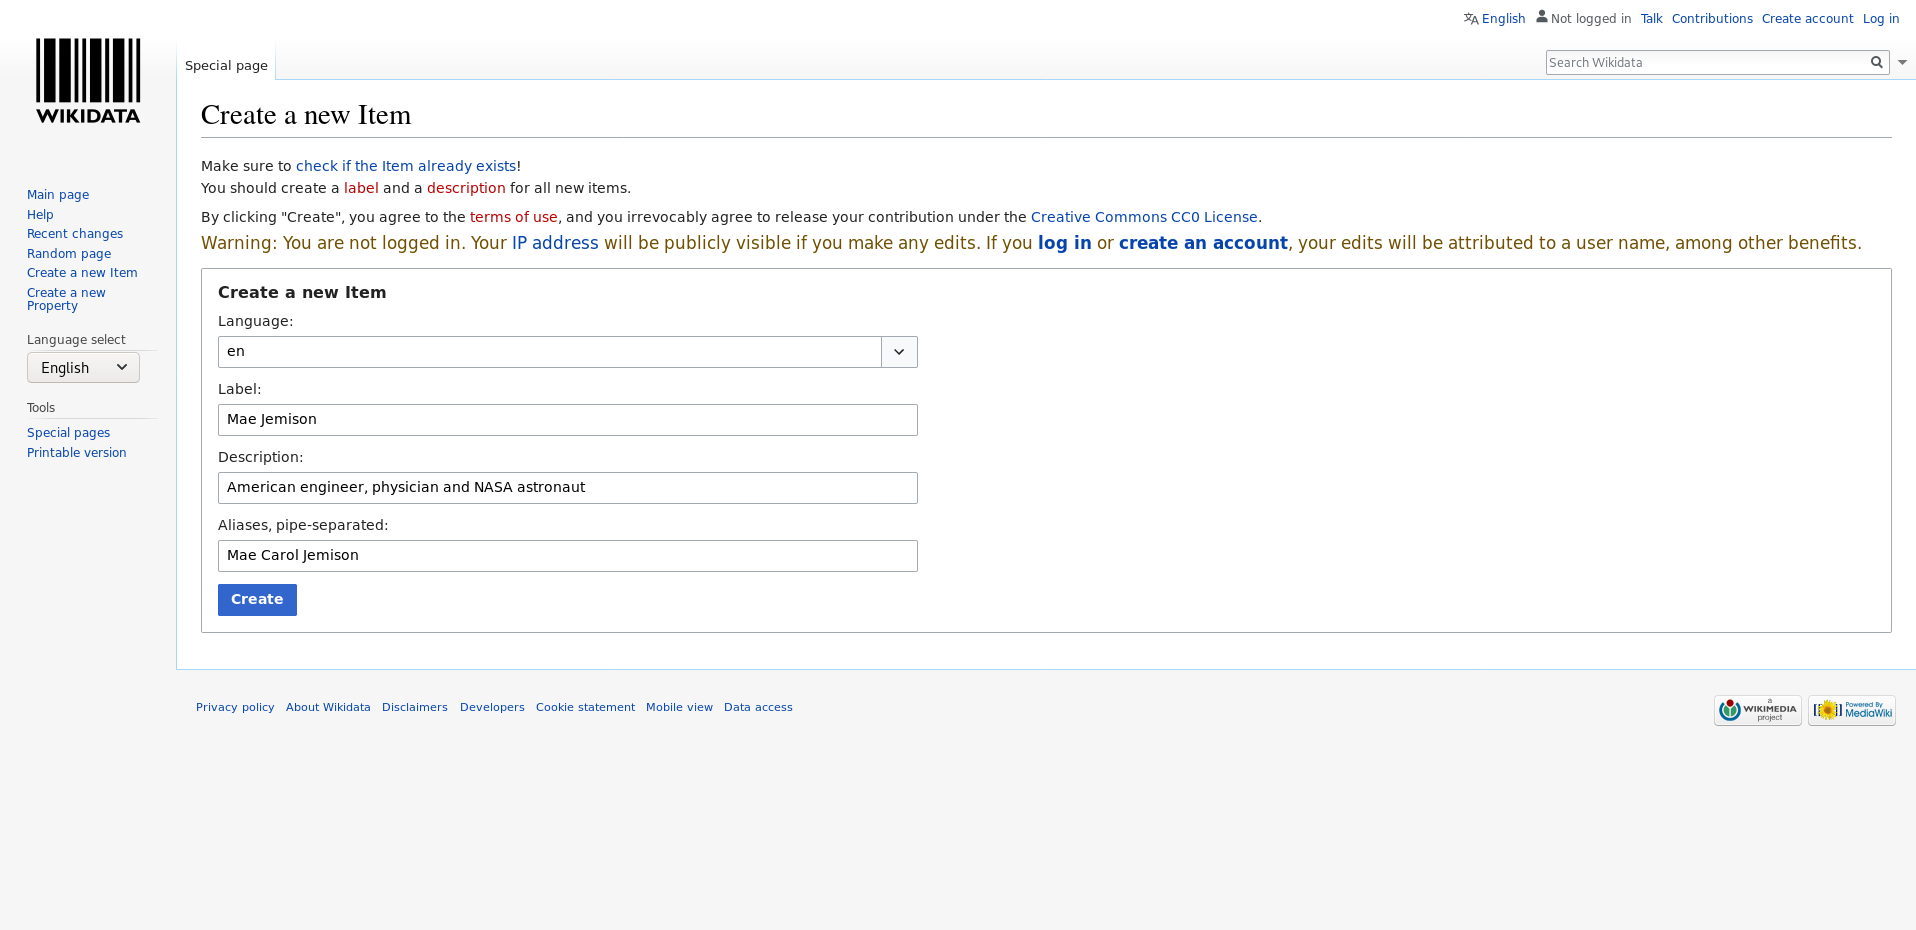Open the arrow menu right of search
Viewport: 1916px width, 930px height.
(1902, 62)
